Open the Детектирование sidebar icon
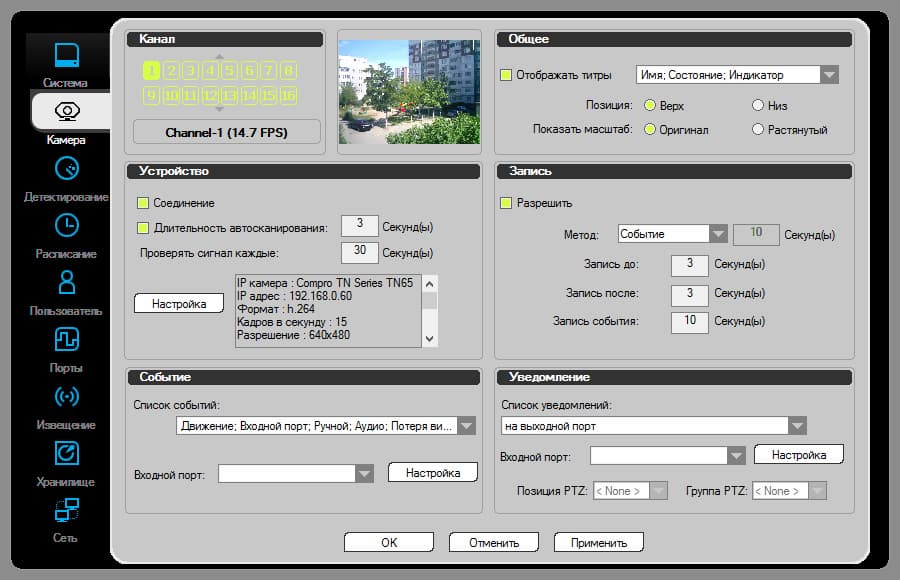 click(x=67, y=168)
